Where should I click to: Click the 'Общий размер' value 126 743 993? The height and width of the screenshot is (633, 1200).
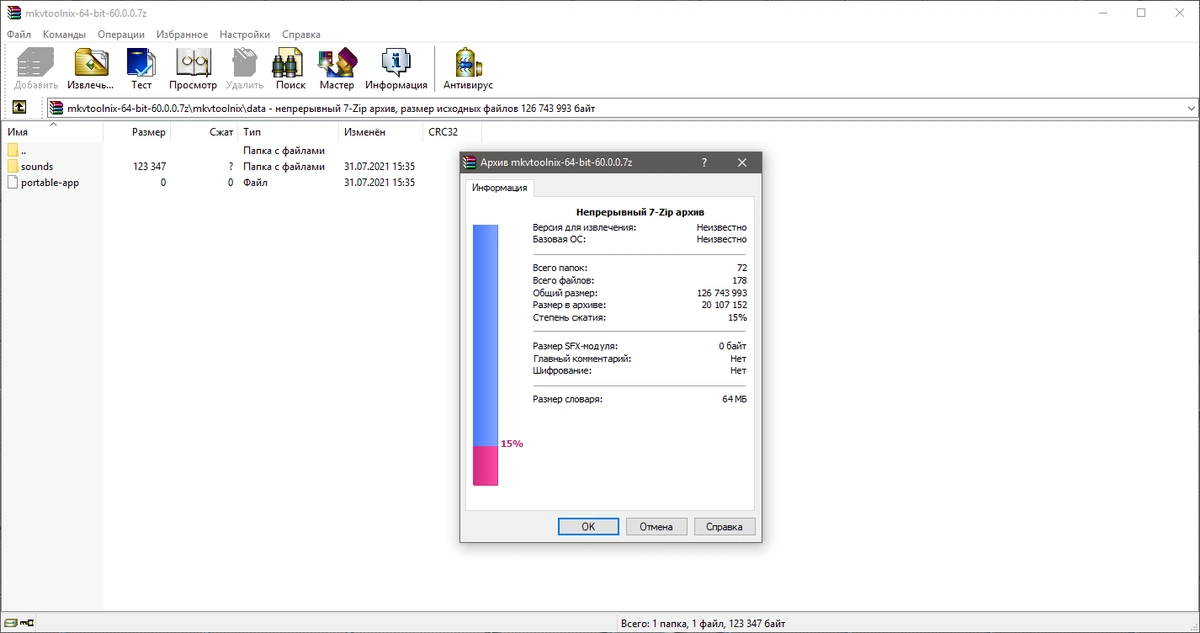(x=722, y=293)
